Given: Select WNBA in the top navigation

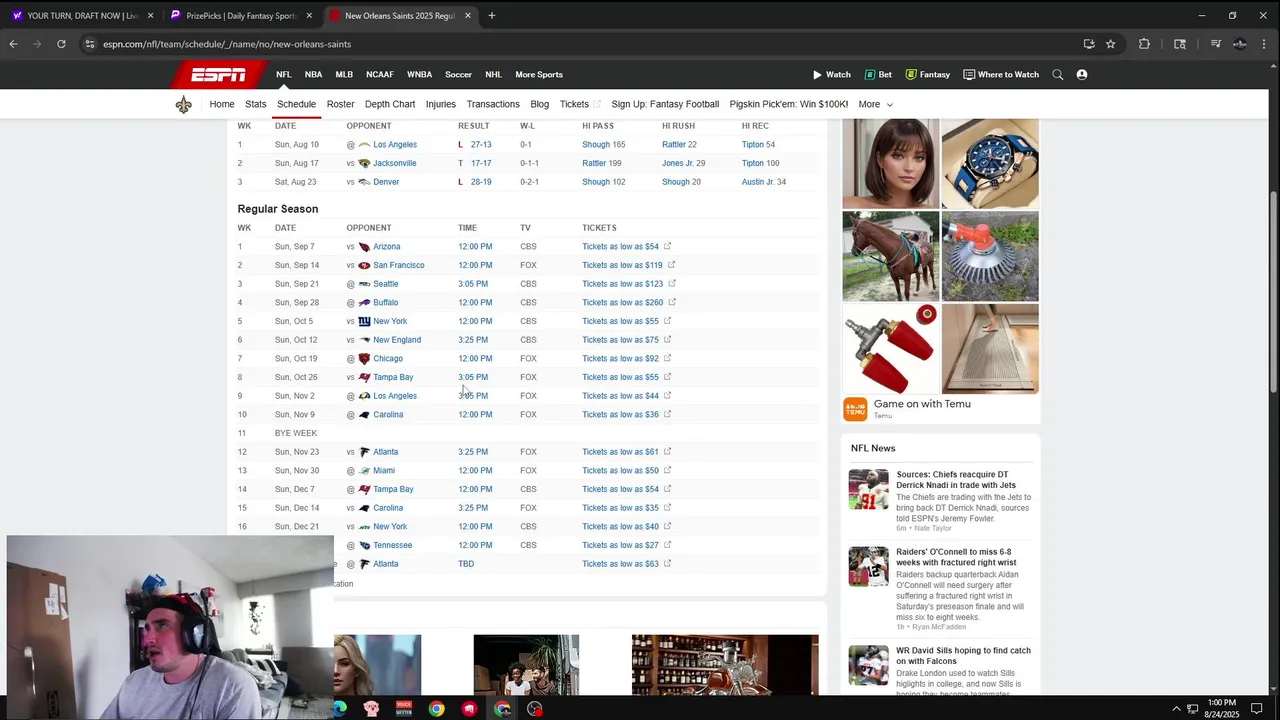Looking at the screenshot, I should coord(419,75).
